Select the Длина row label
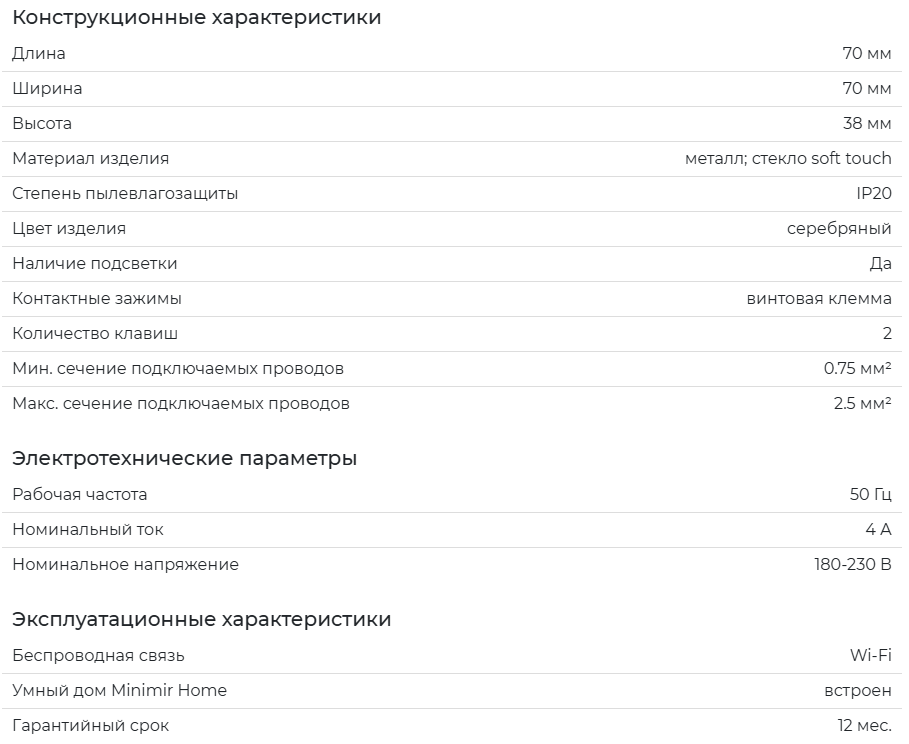 (x=39, y=53)
